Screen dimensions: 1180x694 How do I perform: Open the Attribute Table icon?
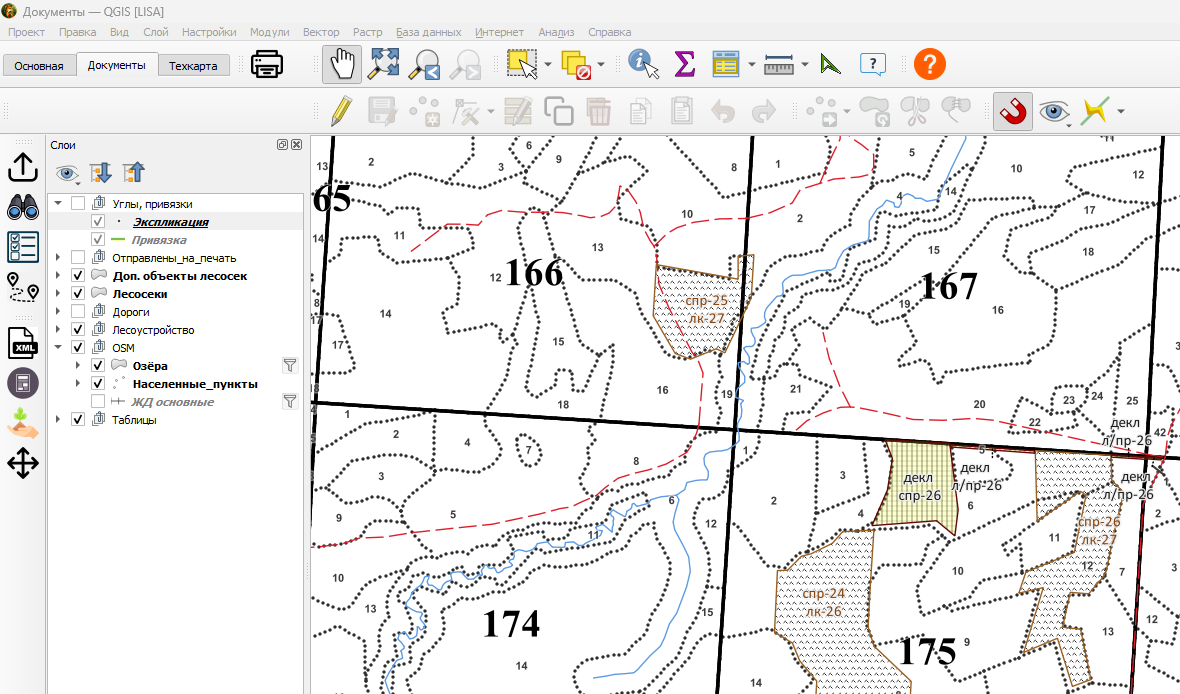[725, 64]
